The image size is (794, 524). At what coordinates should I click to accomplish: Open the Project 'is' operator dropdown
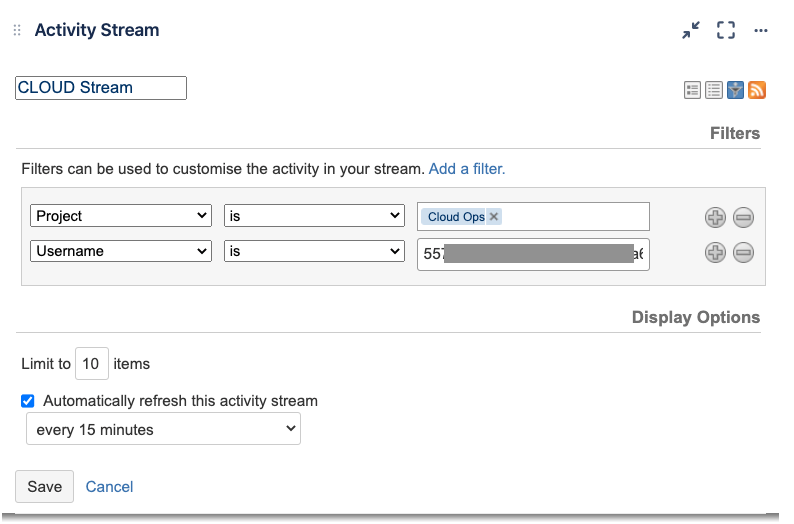(314, 216)
